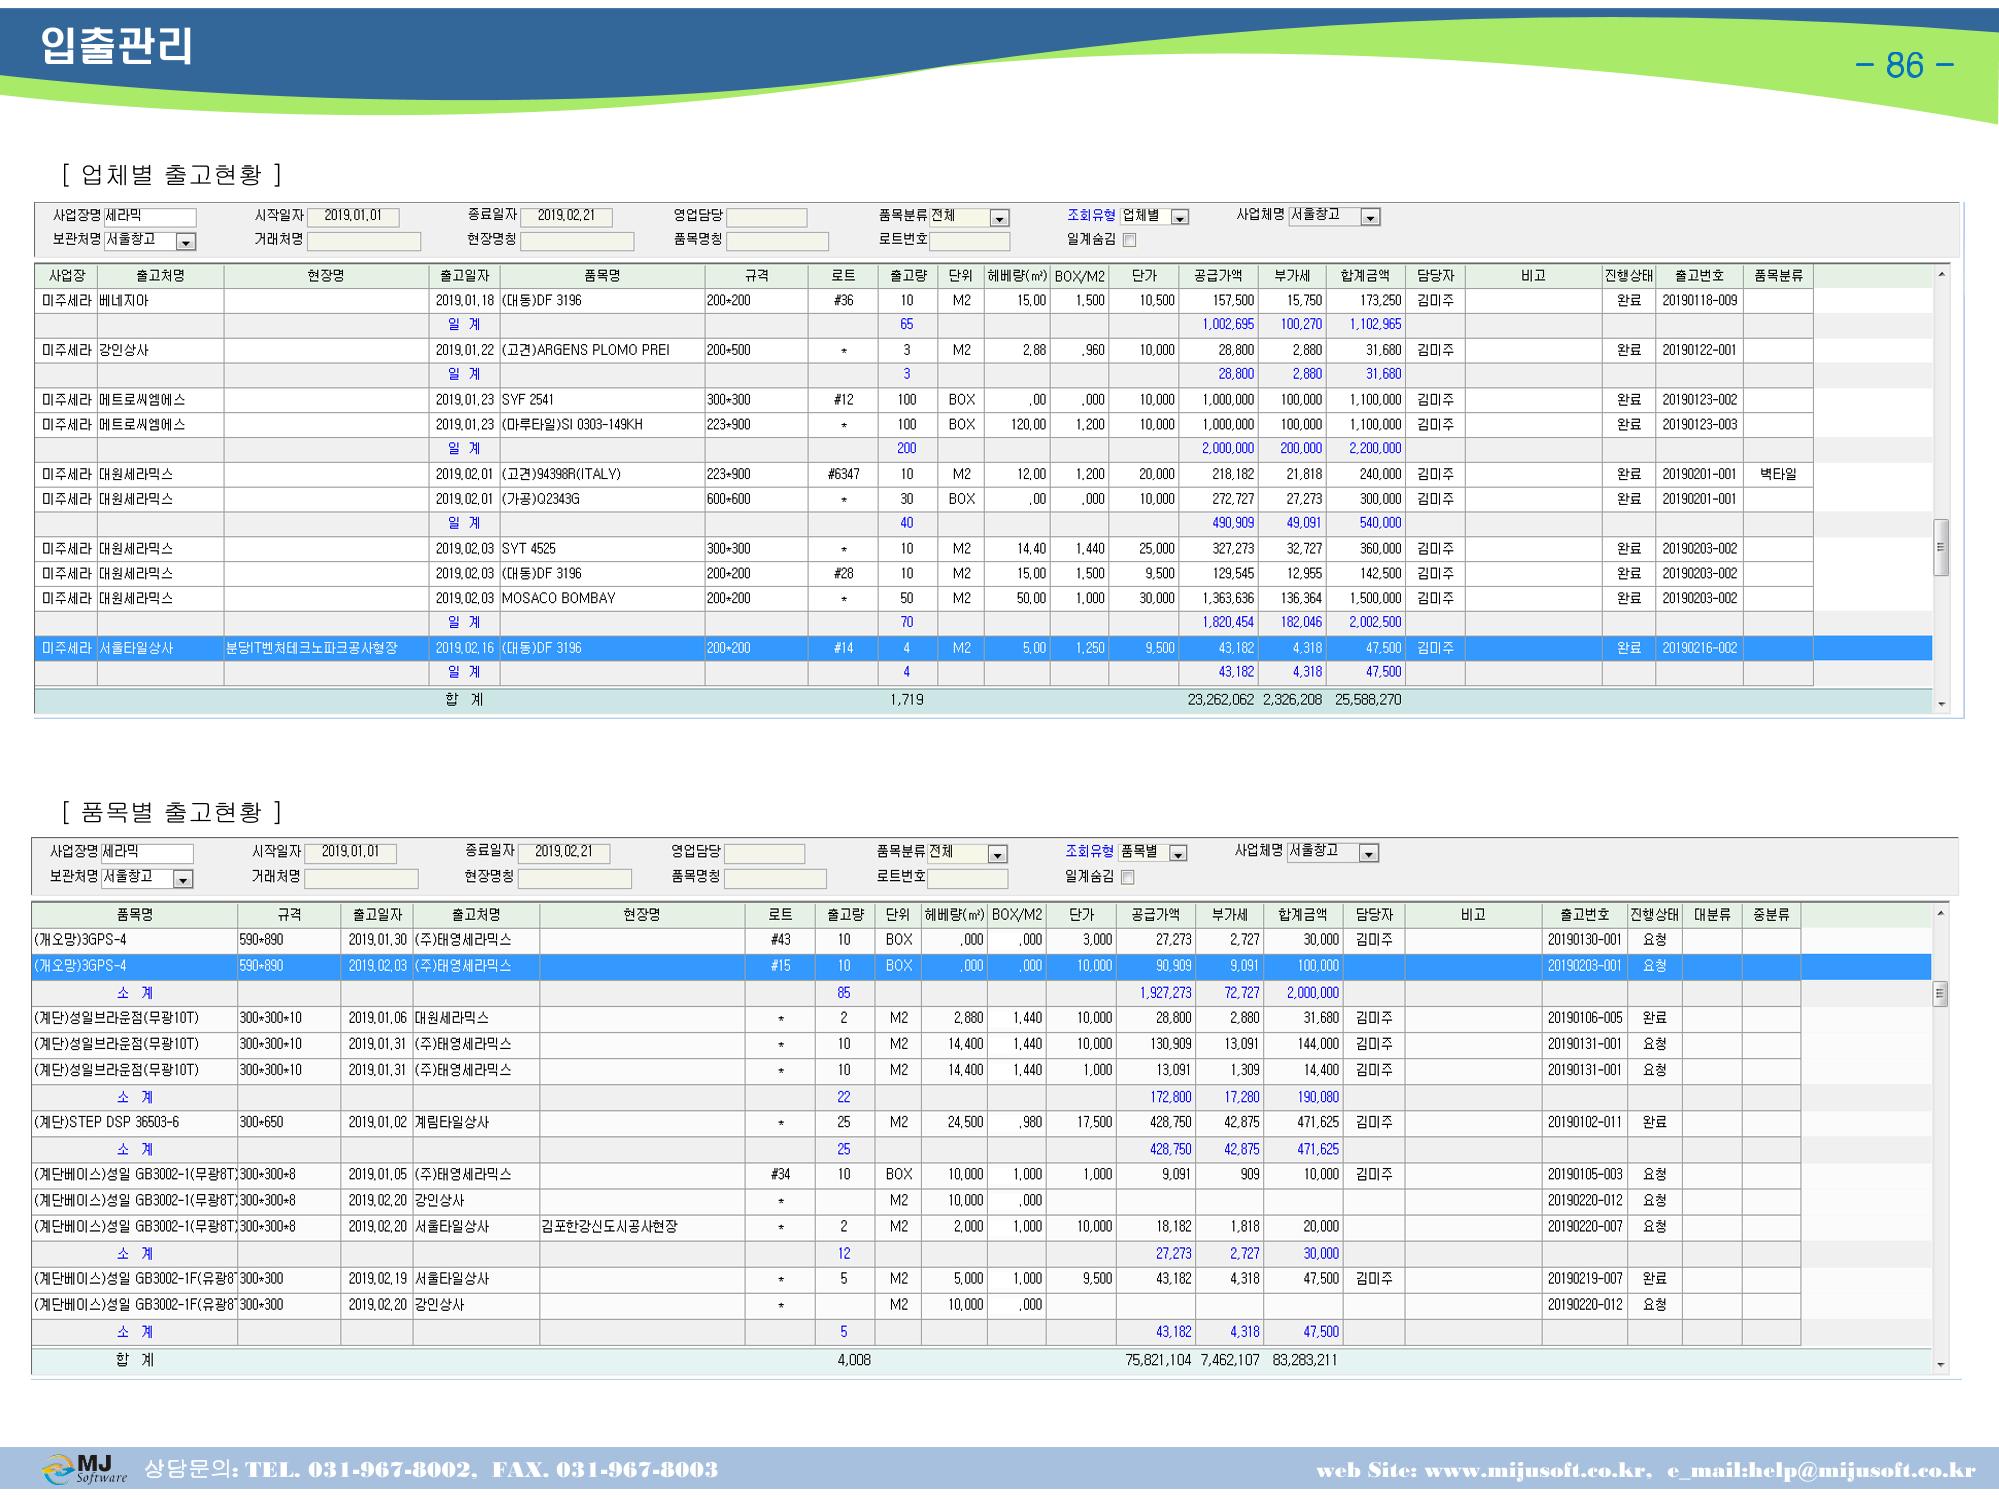Sort by 출고처명 column header in upper table
The height and width of the screenshot is (1500, 1999).
tap(160, 276)
